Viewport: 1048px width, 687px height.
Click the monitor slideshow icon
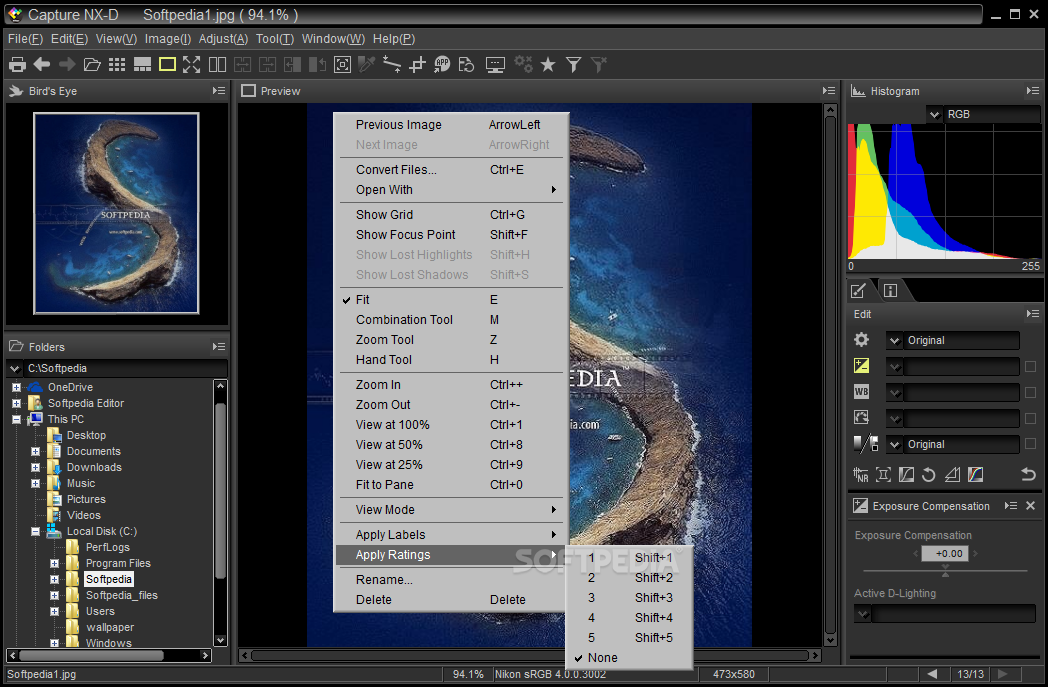(495, 64)
